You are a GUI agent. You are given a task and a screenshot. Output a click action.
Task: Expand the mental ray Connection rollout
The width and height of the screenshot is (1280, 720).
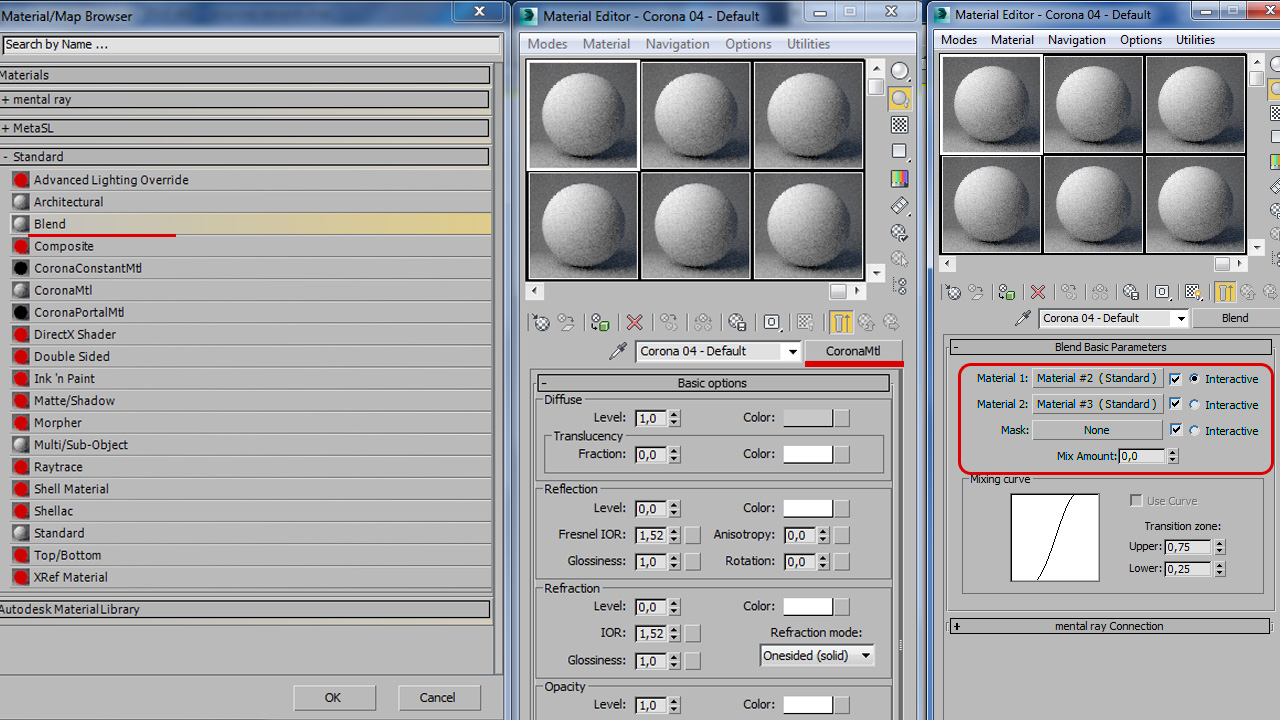tap(957, 627)
